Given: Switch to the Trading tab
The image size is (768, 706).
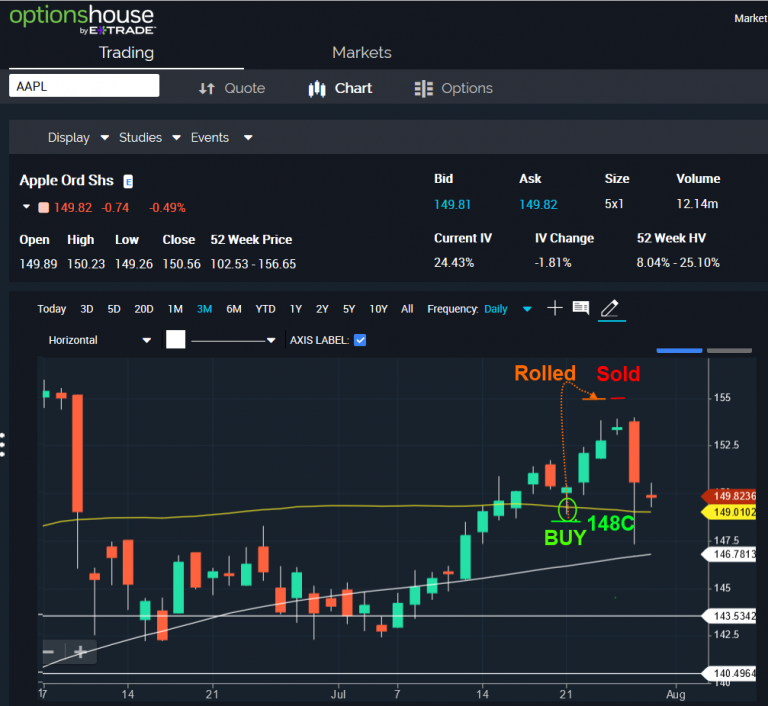Looking at the screenshot, I should click(x=126, y=52).
